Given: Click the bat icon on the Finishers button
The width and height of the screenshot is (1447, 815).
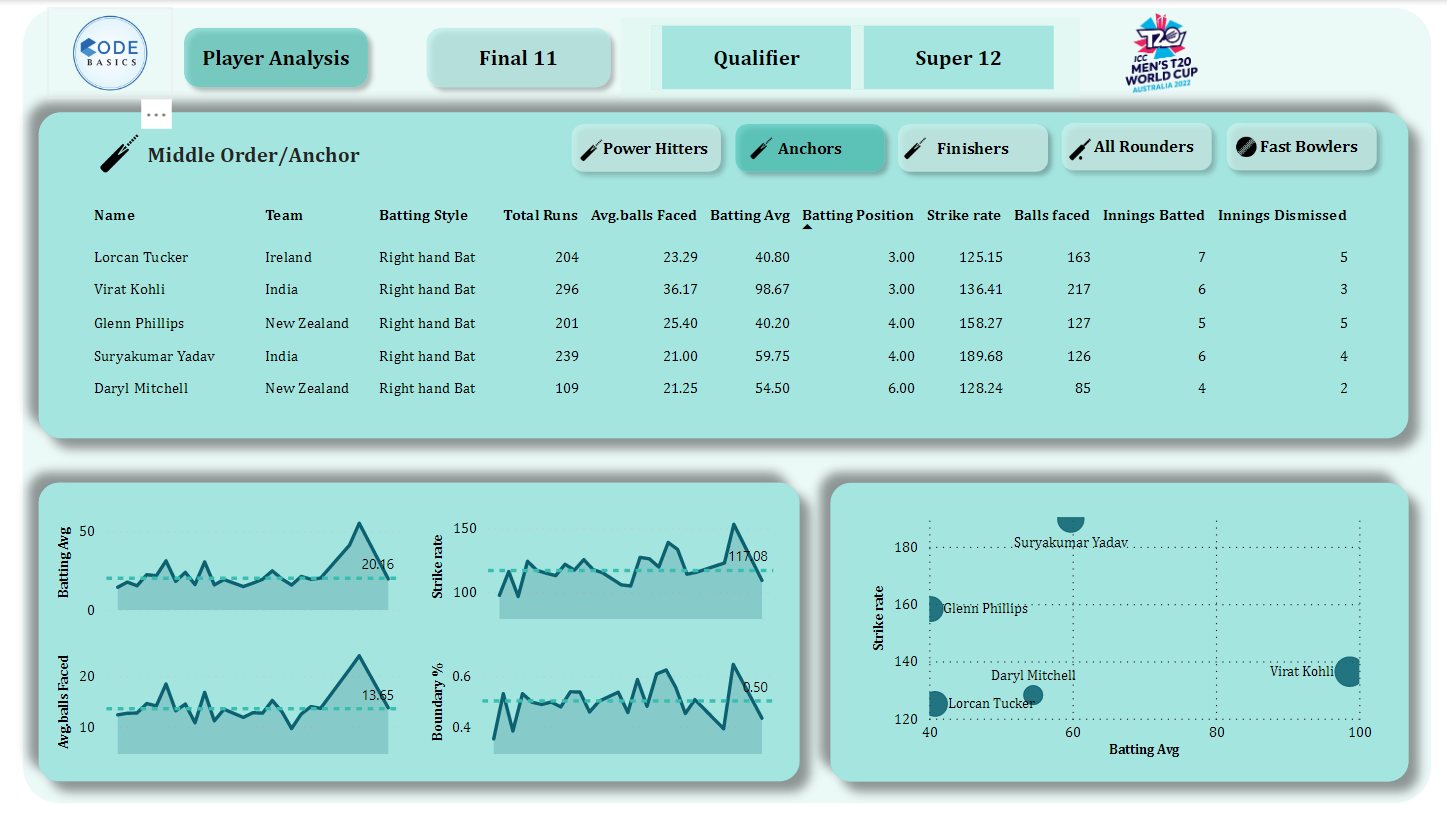Looking at the screenshot, I should (x=913, y=147).
